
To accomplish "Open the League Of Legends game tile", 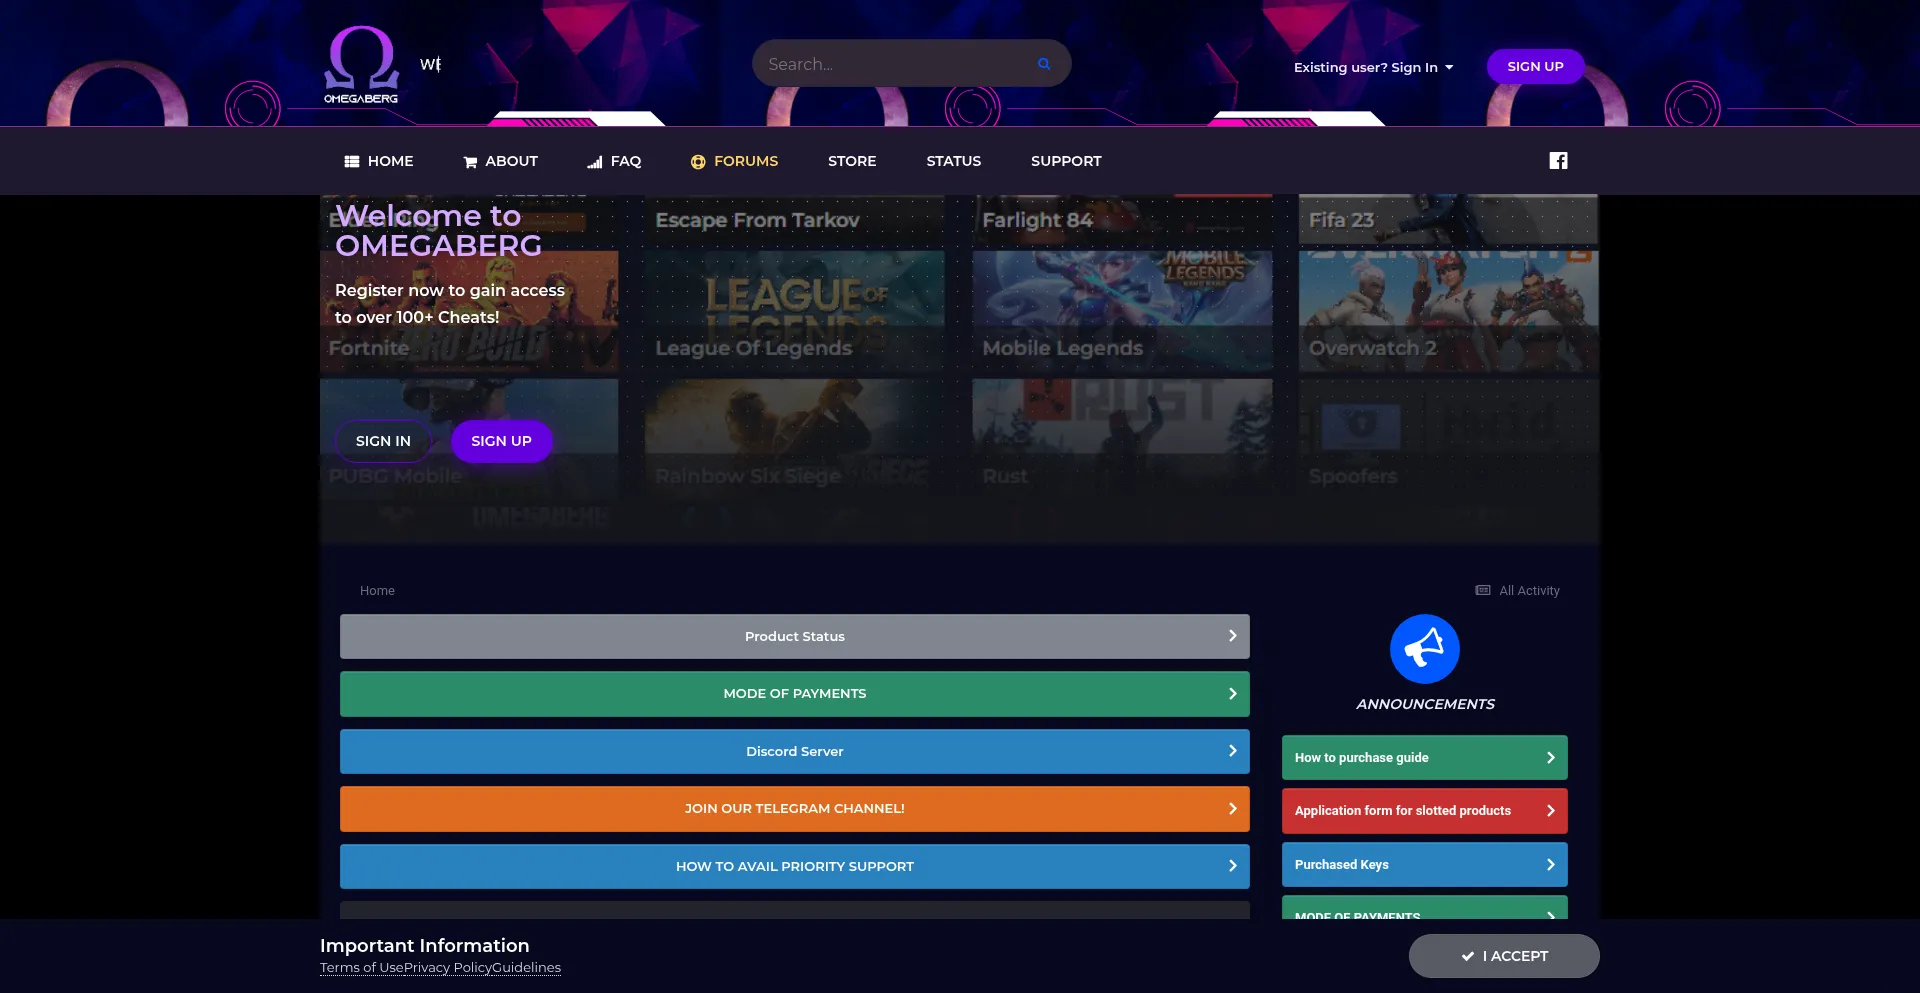I will pos(795,311).
